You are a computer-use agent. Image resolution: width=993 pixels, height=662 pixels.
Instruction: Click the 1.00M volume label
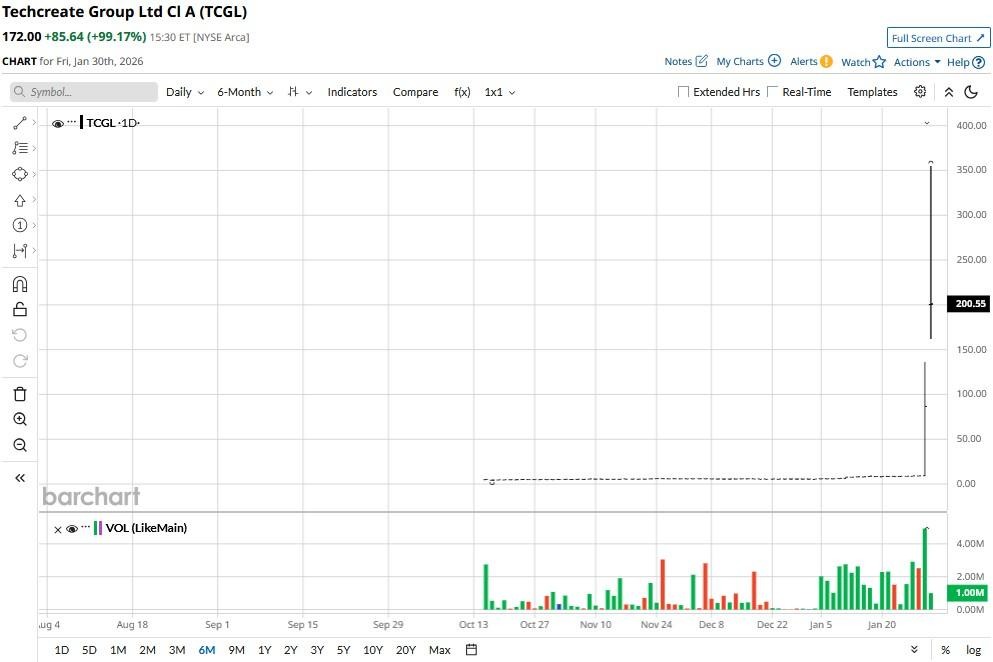[x=969, y=592]
